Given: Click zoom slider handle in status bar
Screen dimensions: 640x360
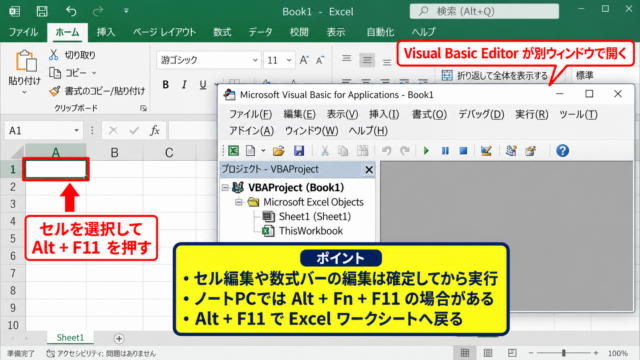Looking at the screenshot, I should [x=563, y=353].
